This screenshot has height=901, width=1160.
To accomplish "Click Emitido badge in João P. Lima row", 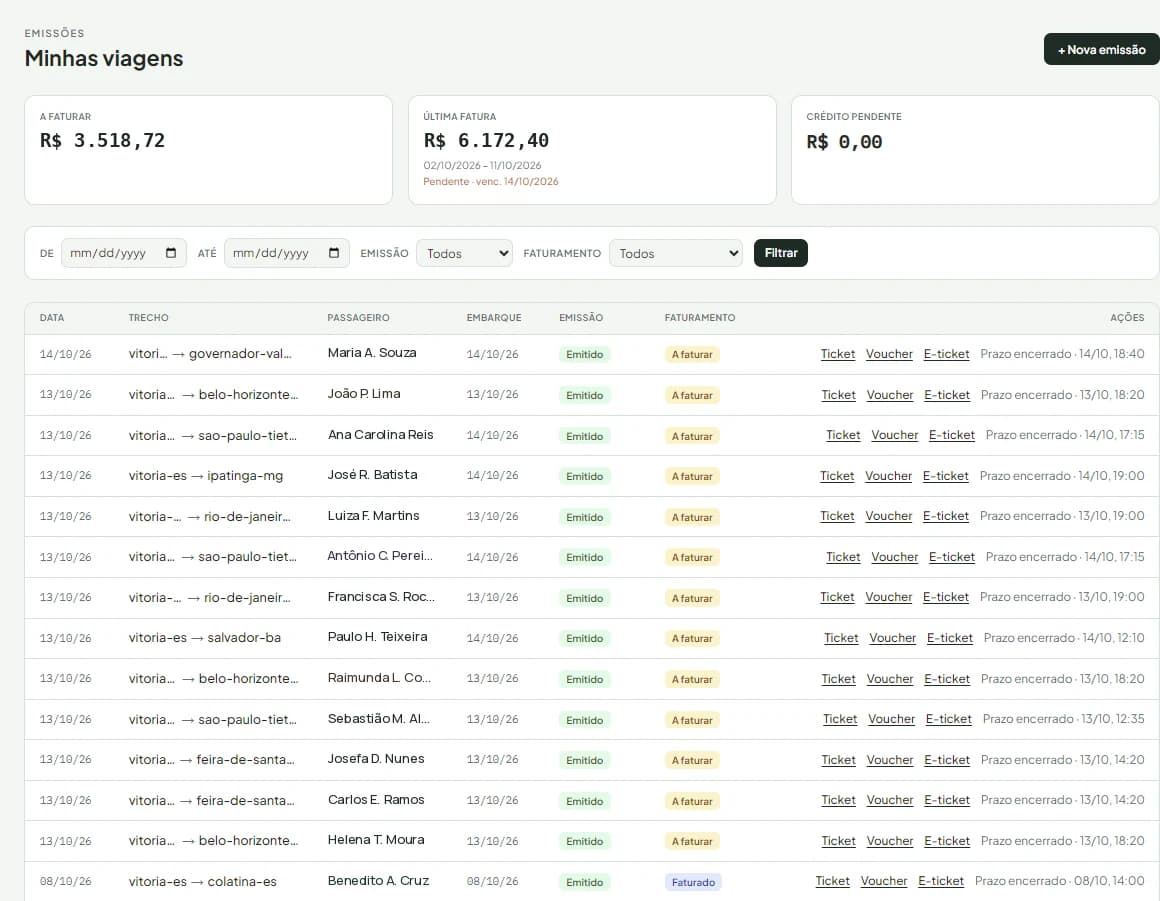I will point(584,395).
